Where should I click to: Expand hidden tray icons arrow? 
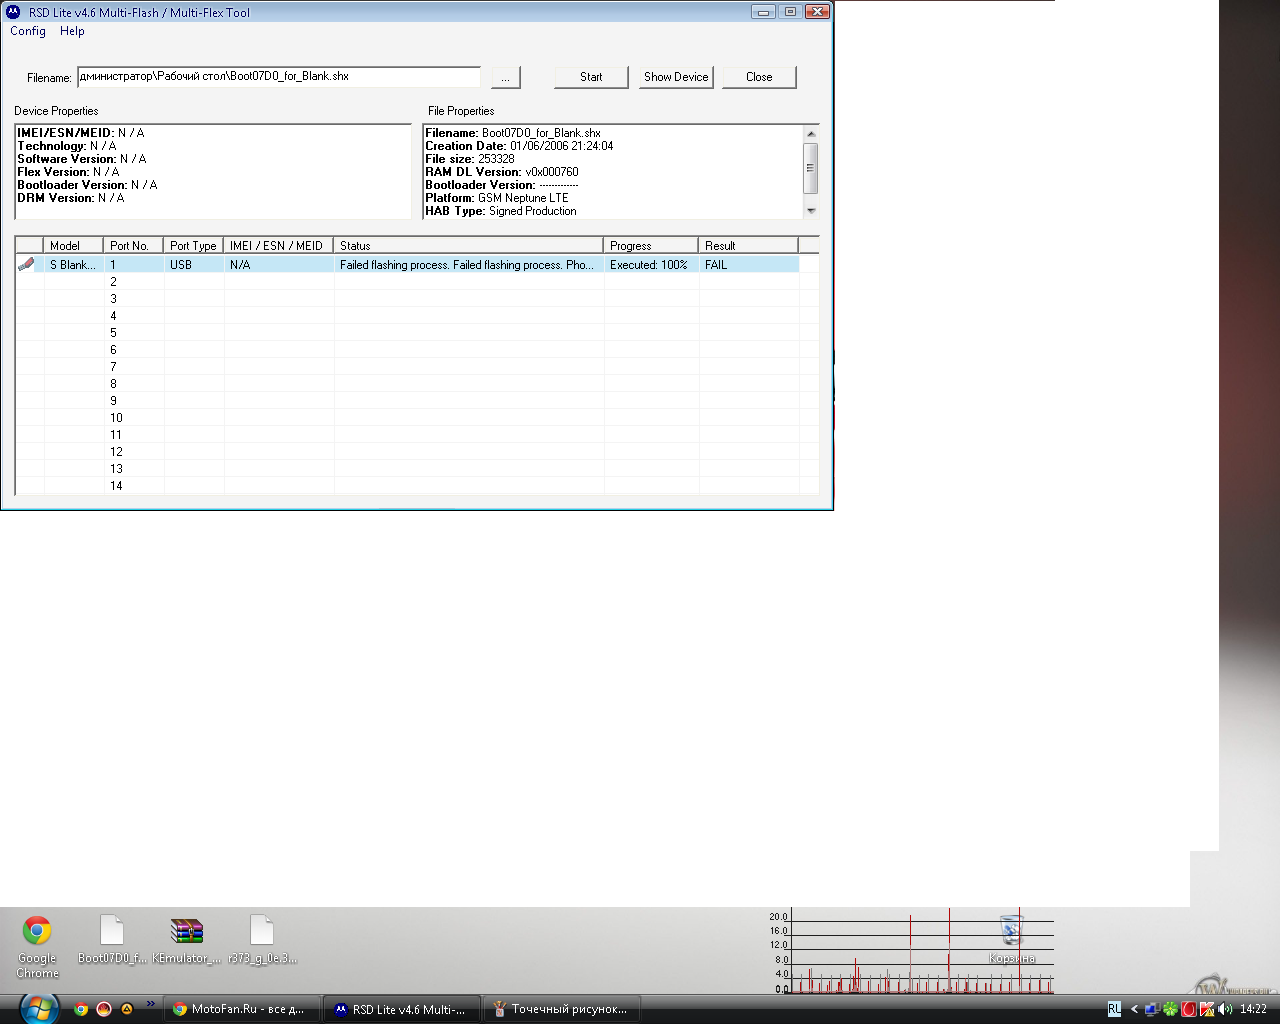pos(1134,1009)
